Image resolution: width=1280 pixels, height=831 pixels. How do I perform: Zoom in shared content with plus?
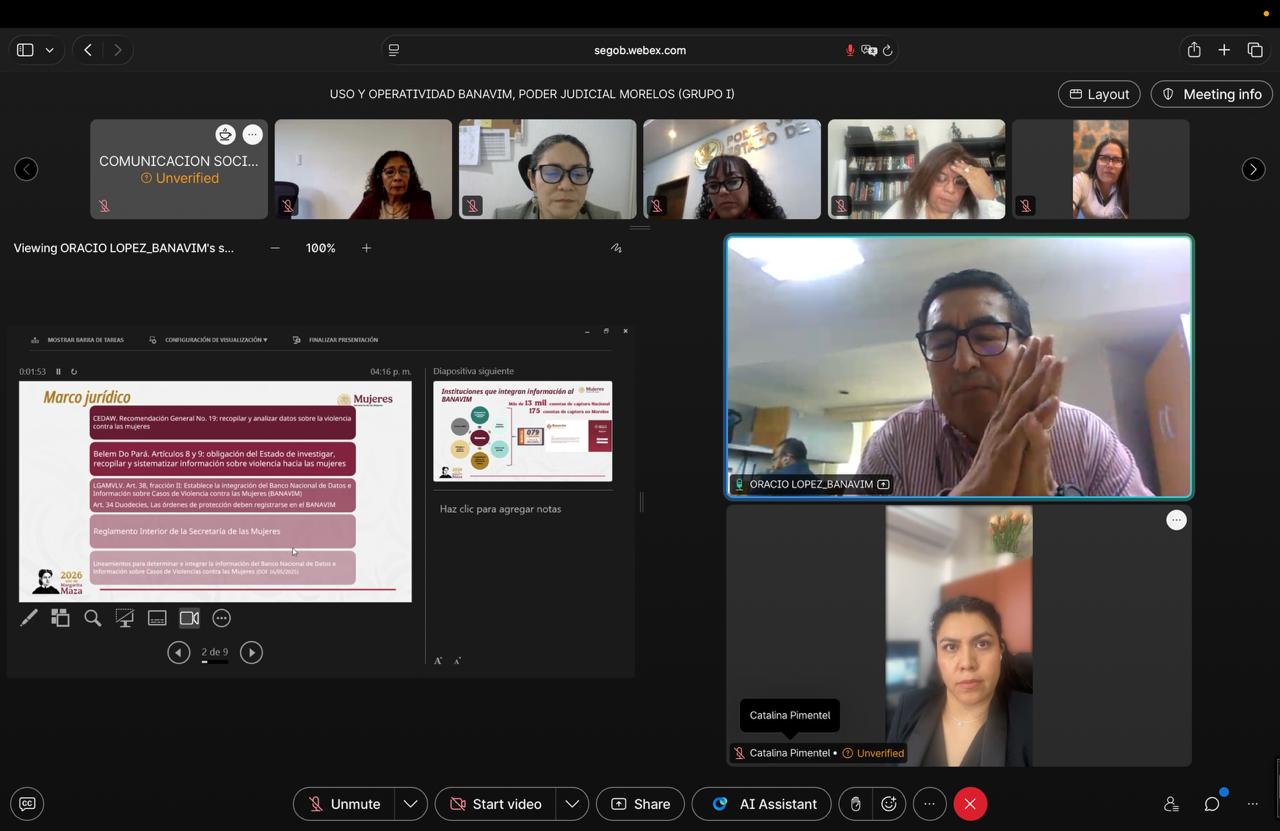366,248
